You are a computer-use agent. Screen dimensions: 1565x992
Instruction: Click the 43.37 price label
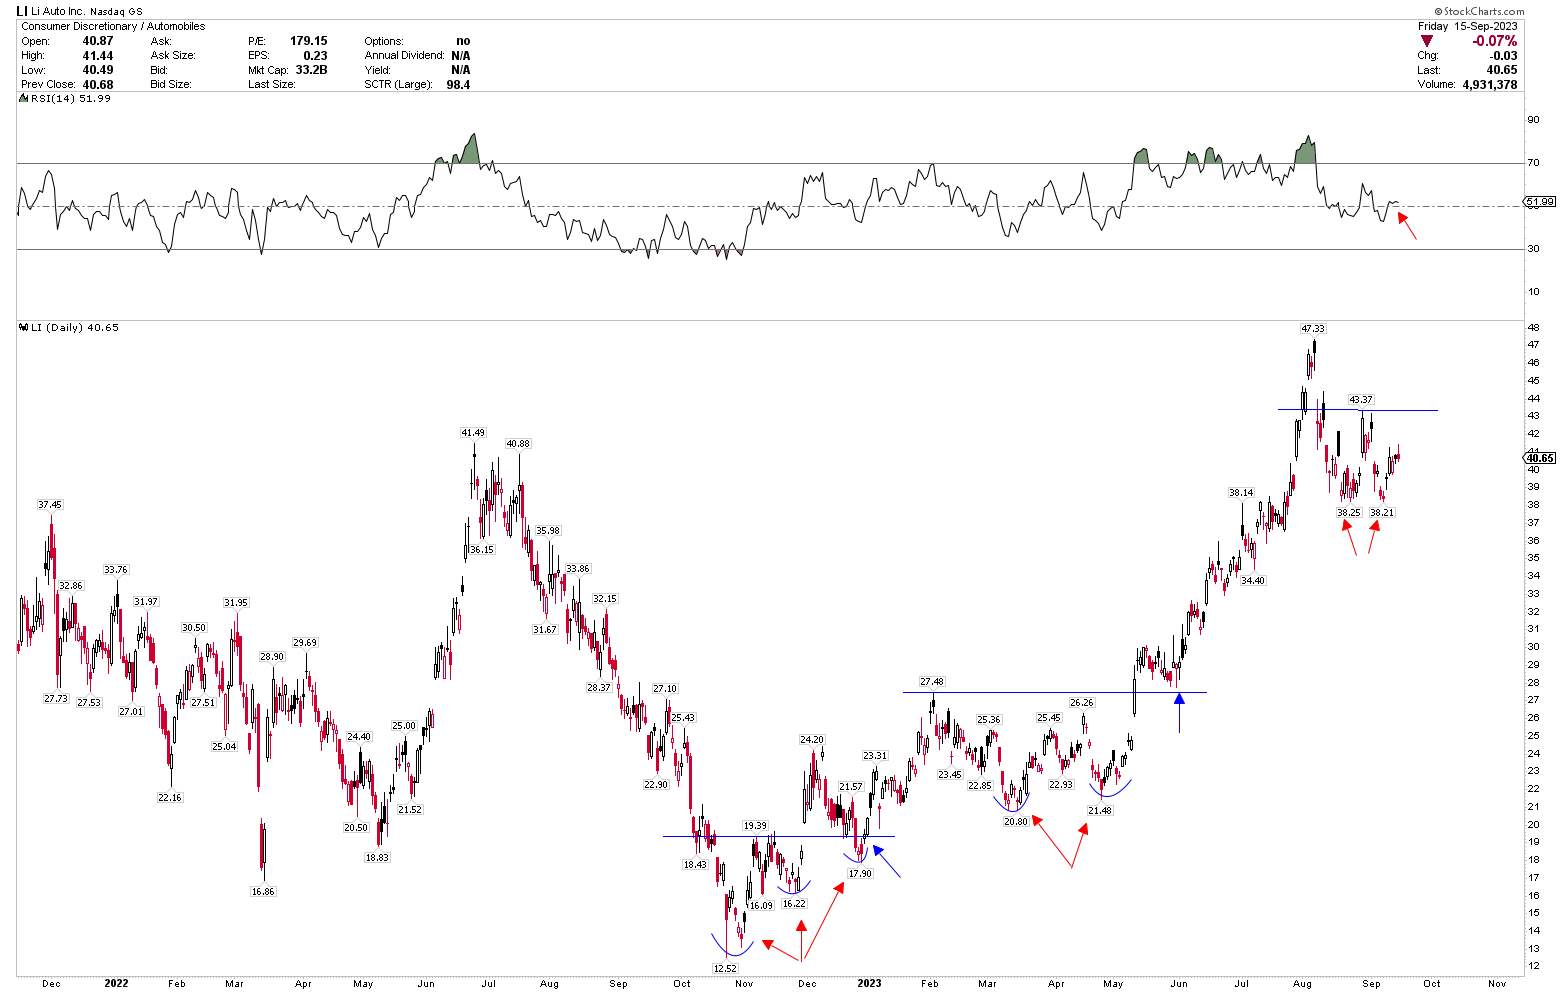click(x=1361, y=399)
